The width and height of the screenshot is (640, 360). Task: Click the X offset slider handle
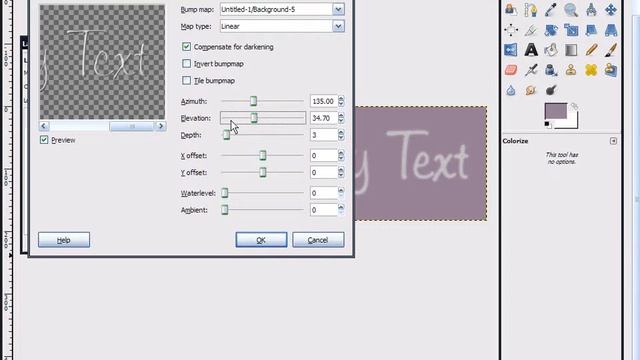click(x=263, y=156)
